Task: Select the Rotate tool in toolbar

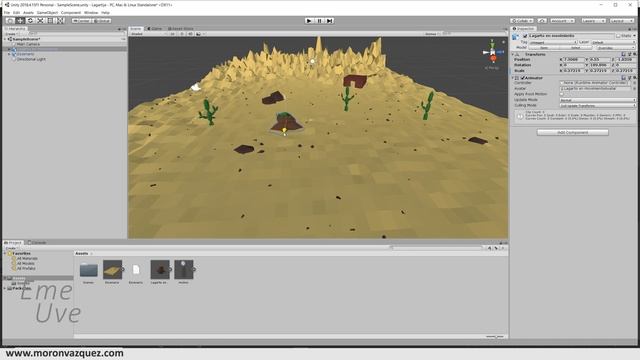Action: (x=30, y=20)
